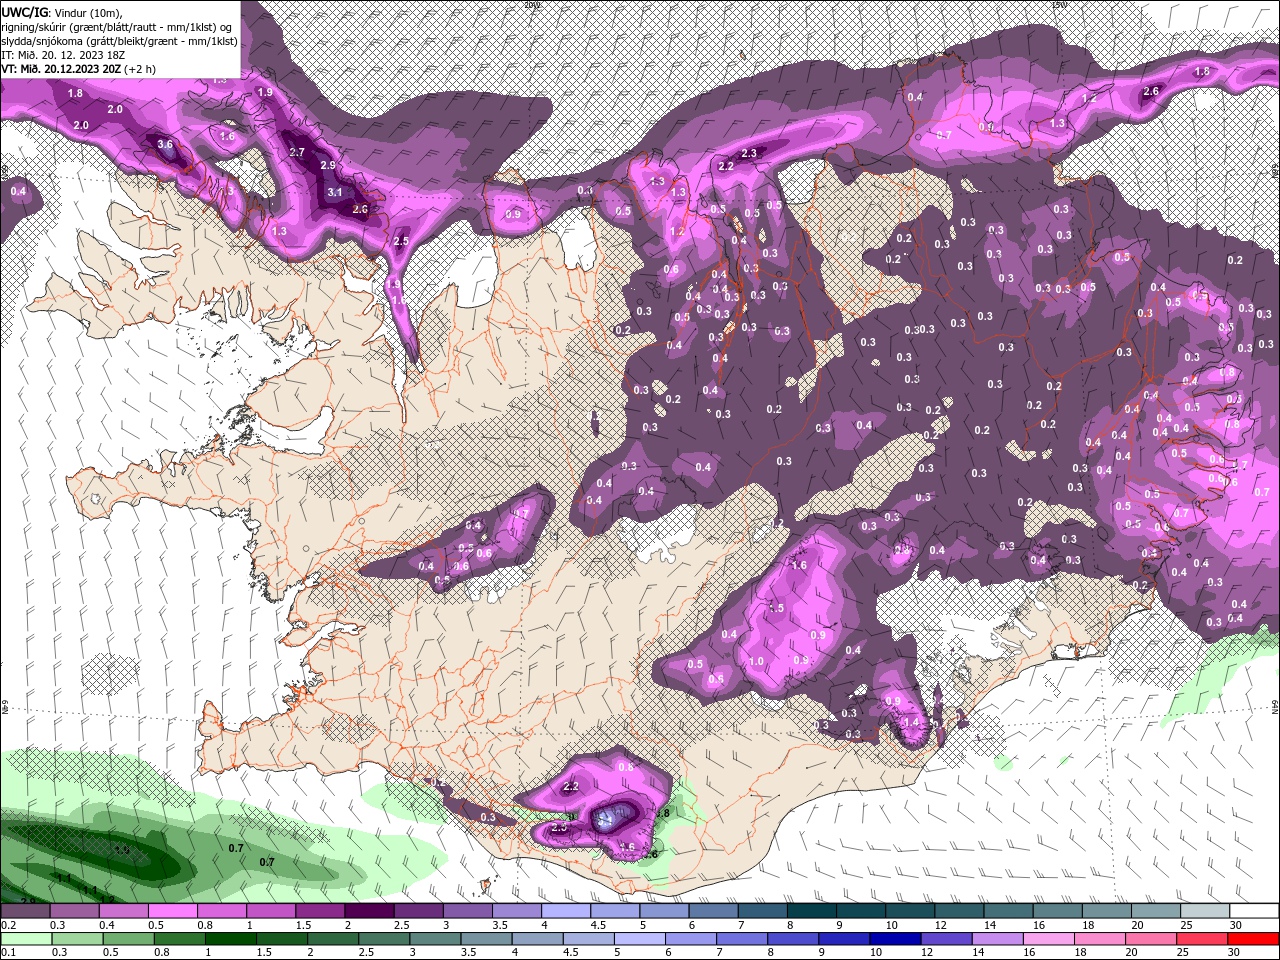The height and width of the screenshot is (960, 1280).
Task: Click the 2.7 precipitation value on the map
Action: tap(297, 152)
